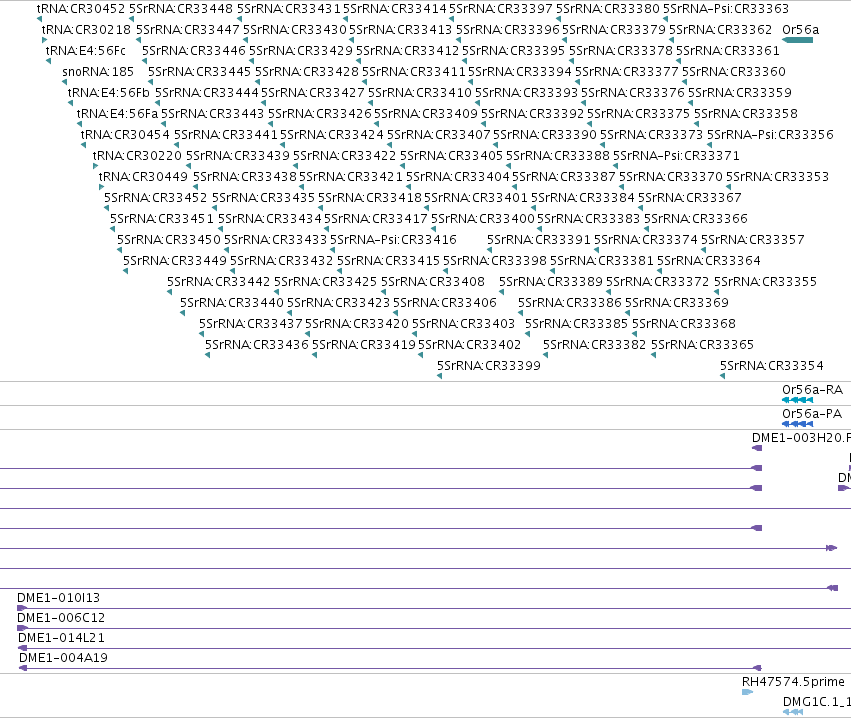Click the tRNA:CR30218 label
This screenshot has width=851, height=718.
[x=86, y=30]
